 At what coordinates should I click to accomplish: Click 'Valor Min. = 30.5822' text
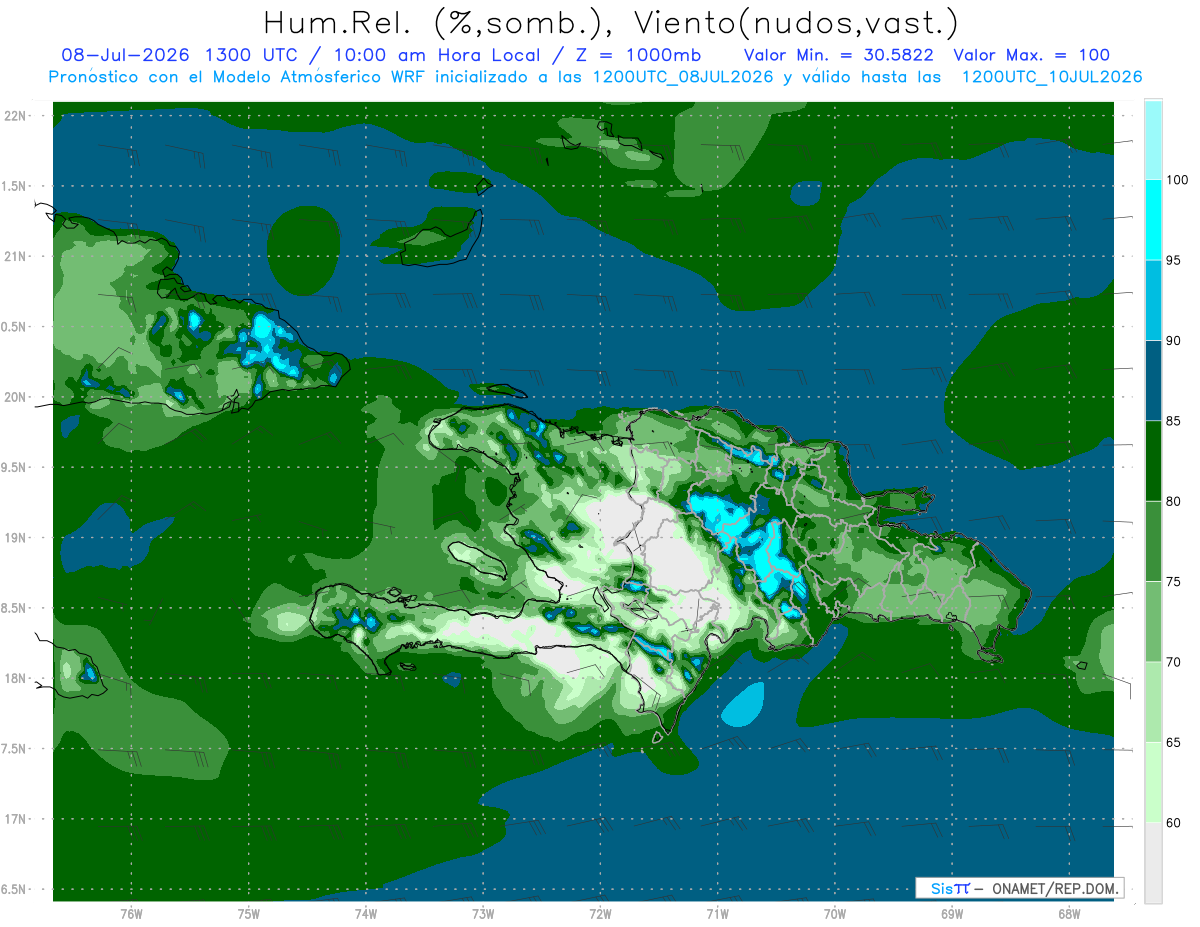(x=839, y=55)
